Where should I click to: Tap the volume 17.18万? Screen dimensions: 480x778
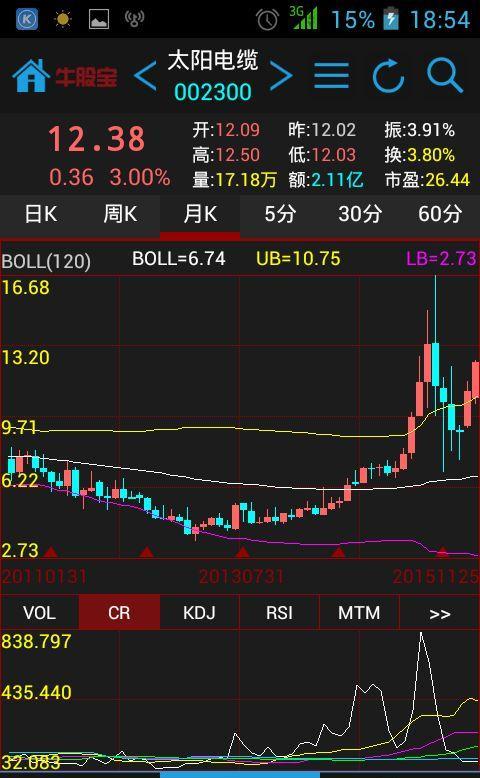246,180
